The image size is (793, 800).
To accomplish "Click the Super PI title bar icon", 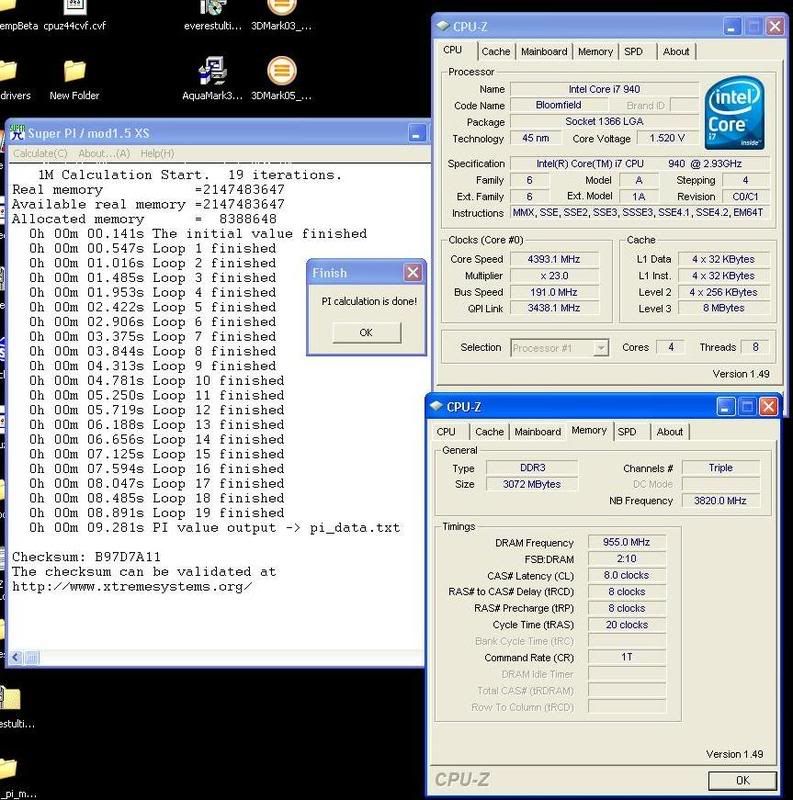I will tap(17, 132).
